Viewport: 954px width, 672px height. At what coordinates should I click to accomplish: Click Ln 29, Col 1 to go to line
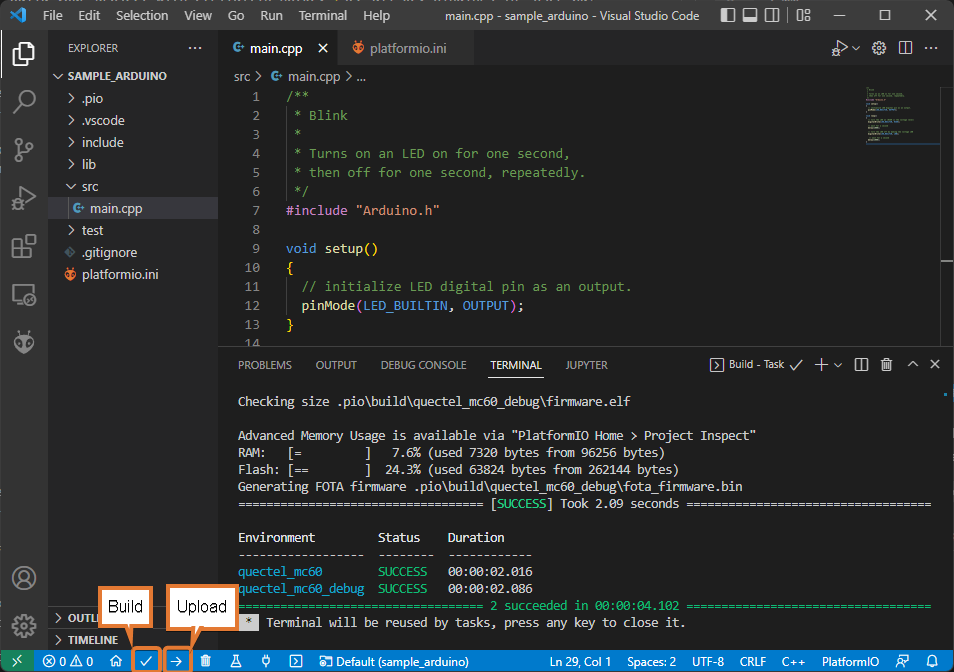(580, 661)
